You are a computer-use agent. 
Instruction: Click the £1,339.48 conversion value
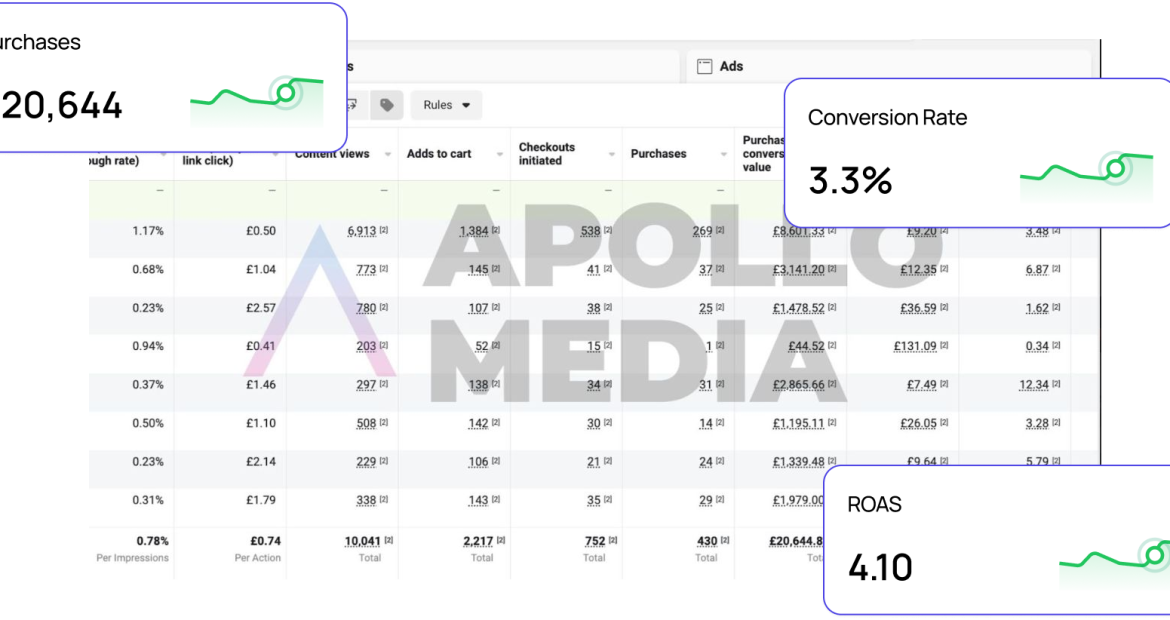[x=798, y=462]
